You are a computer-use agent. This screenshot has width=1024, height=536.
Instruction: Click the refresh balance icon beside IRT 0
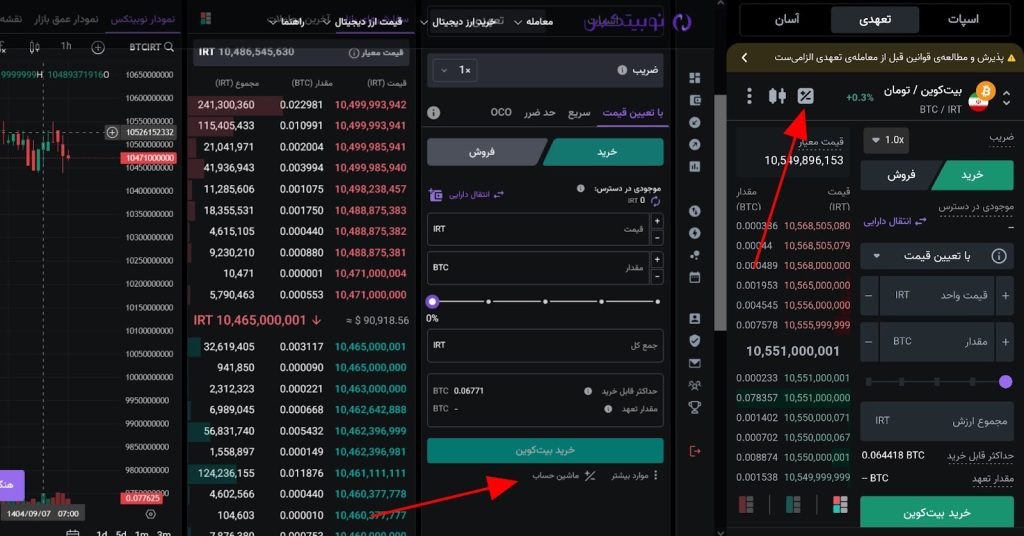(656, 201)
